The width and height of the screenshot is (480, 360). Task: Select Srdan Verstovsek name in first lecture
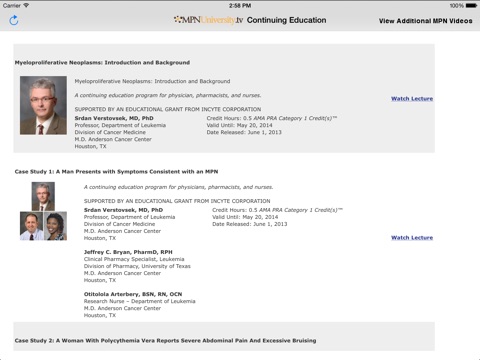click(114, 118)
